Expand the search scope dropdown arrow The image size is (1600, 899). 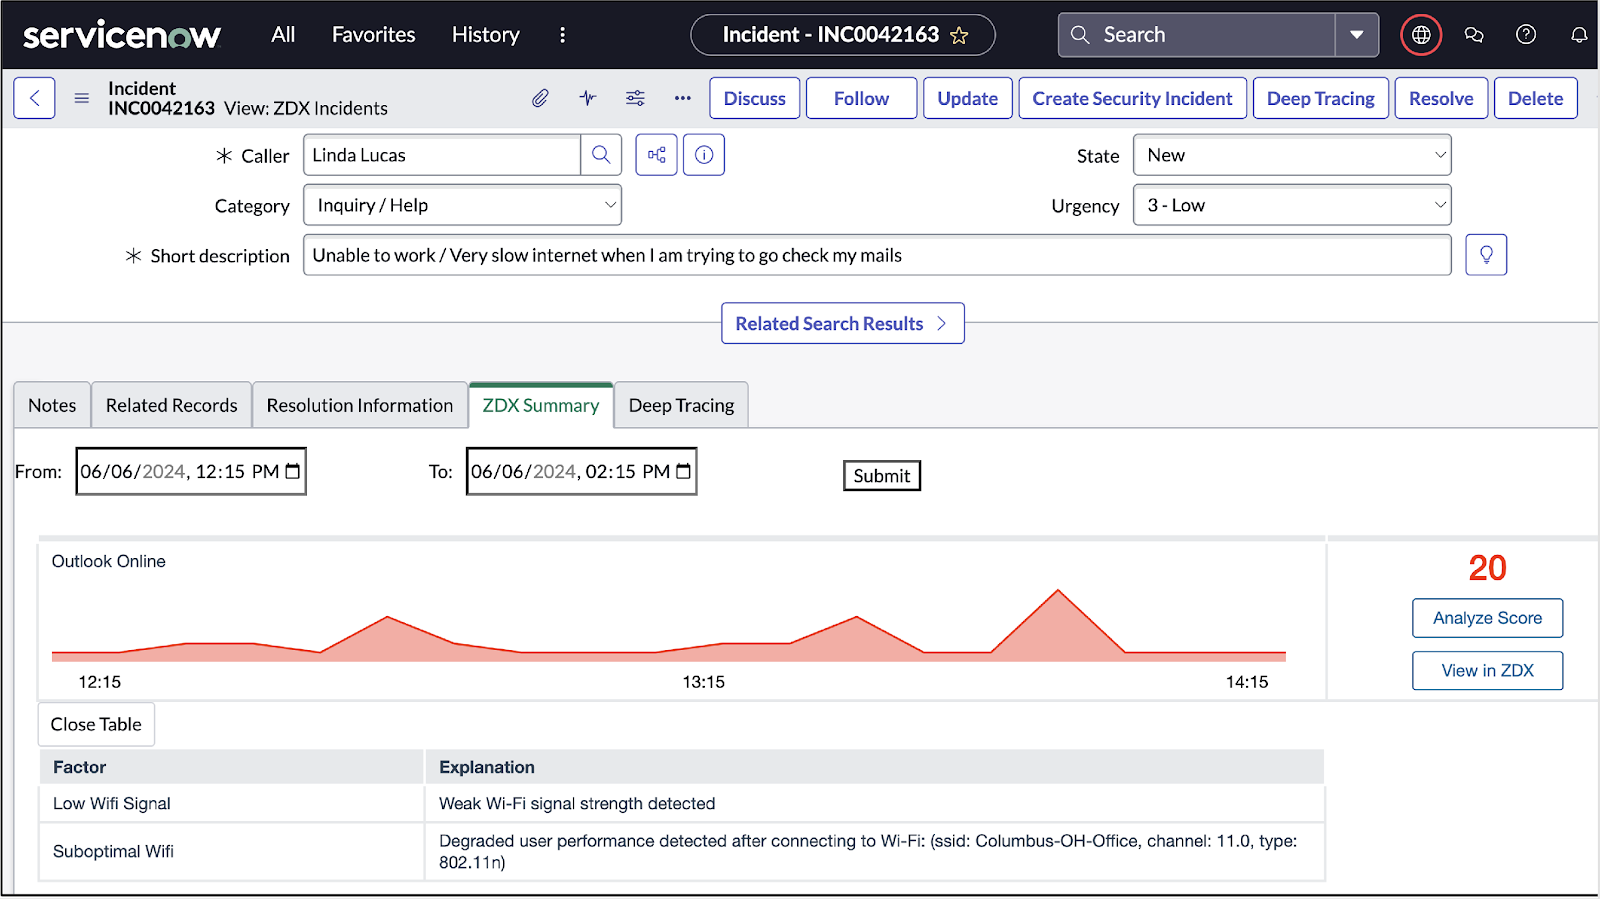point(1357,35)
